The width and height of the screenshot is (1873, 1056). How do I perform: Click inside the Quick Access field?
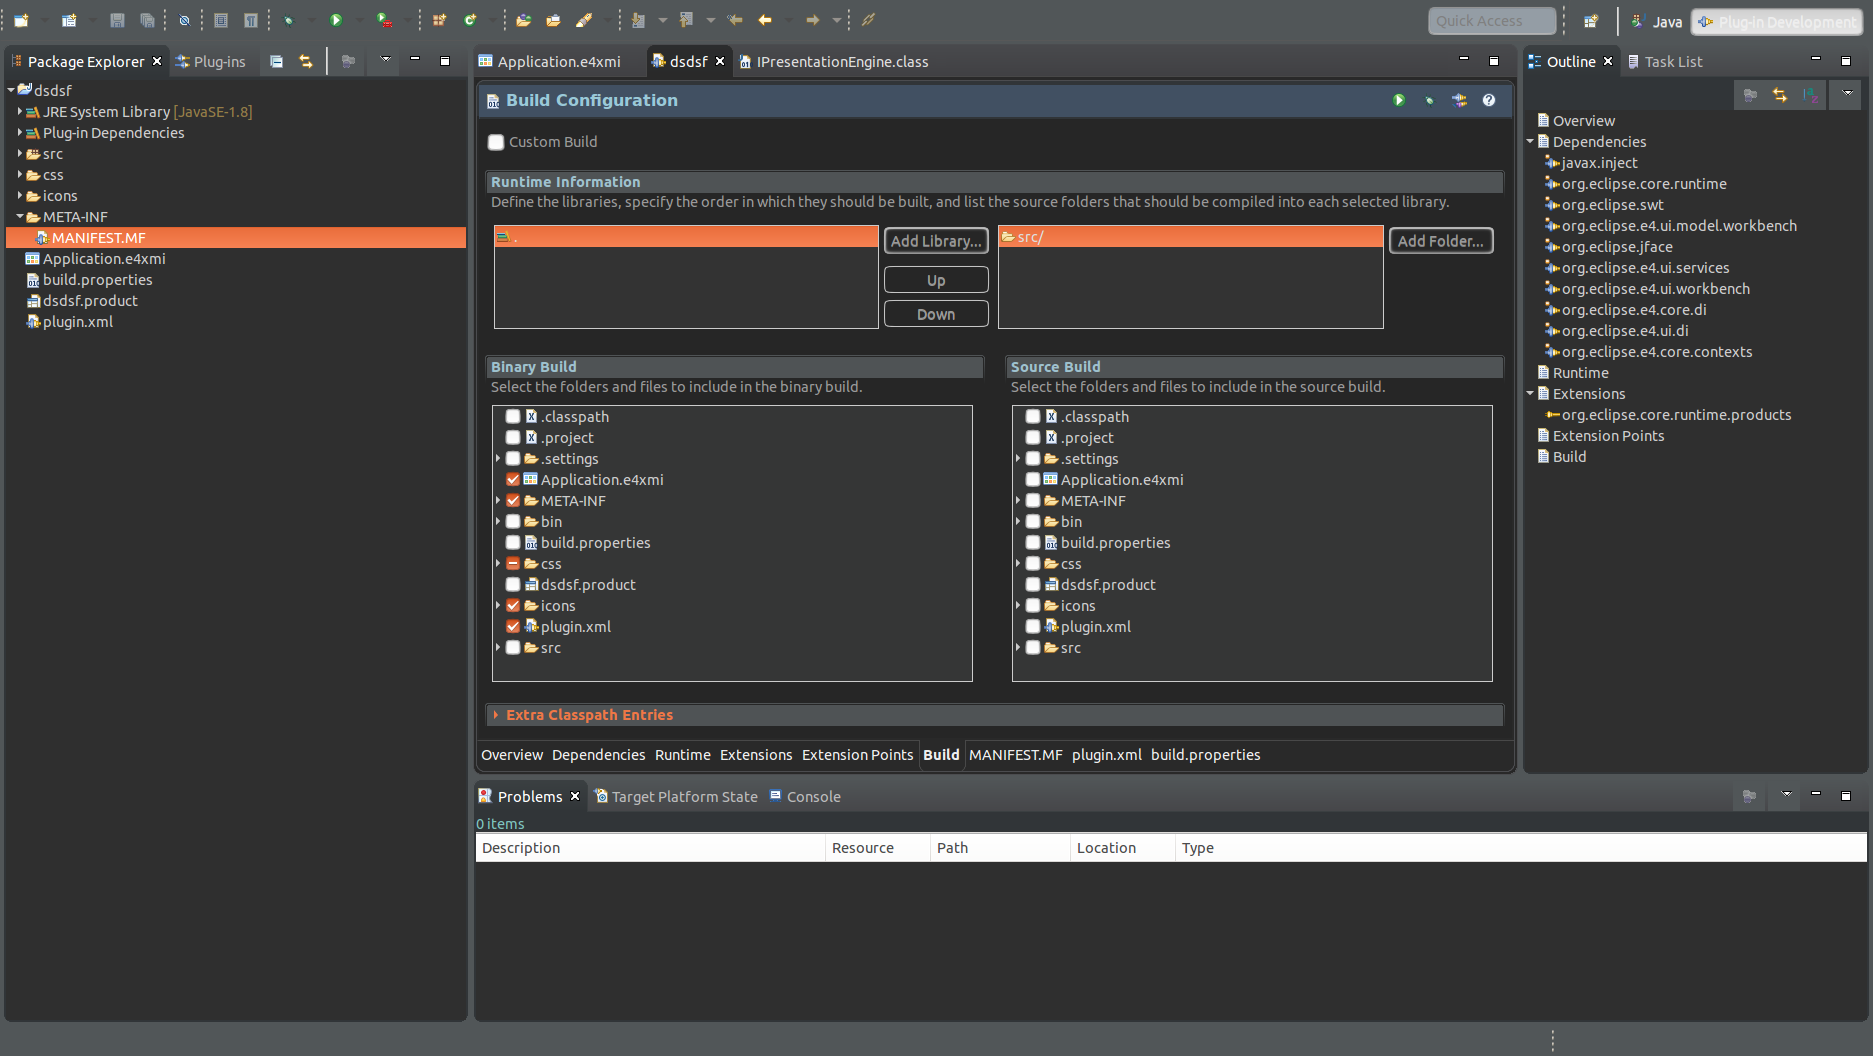(x=1491, y=20)
